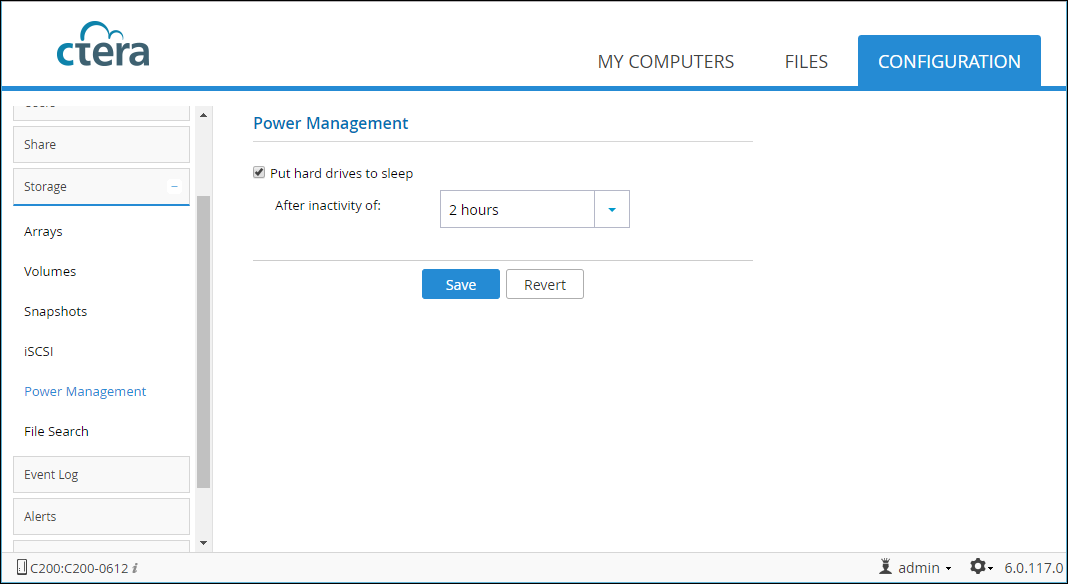Image resolution: width=1068 pixels, height=584 pixels.
Task: Toggle Put hard drives to sleep checkbox
Action: pyautogui.click(x=259, y=172)
